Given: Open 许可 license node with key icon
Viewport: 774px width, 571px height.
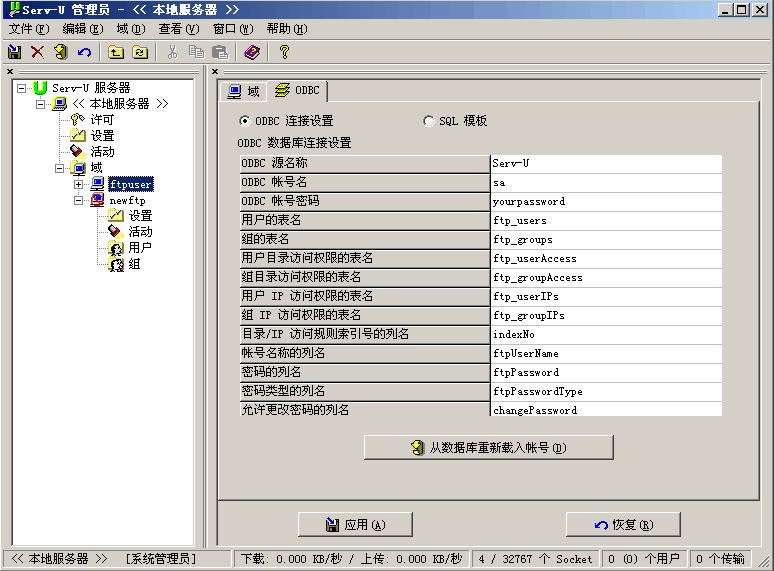Looking at the screenshot, I should (102, 120).
